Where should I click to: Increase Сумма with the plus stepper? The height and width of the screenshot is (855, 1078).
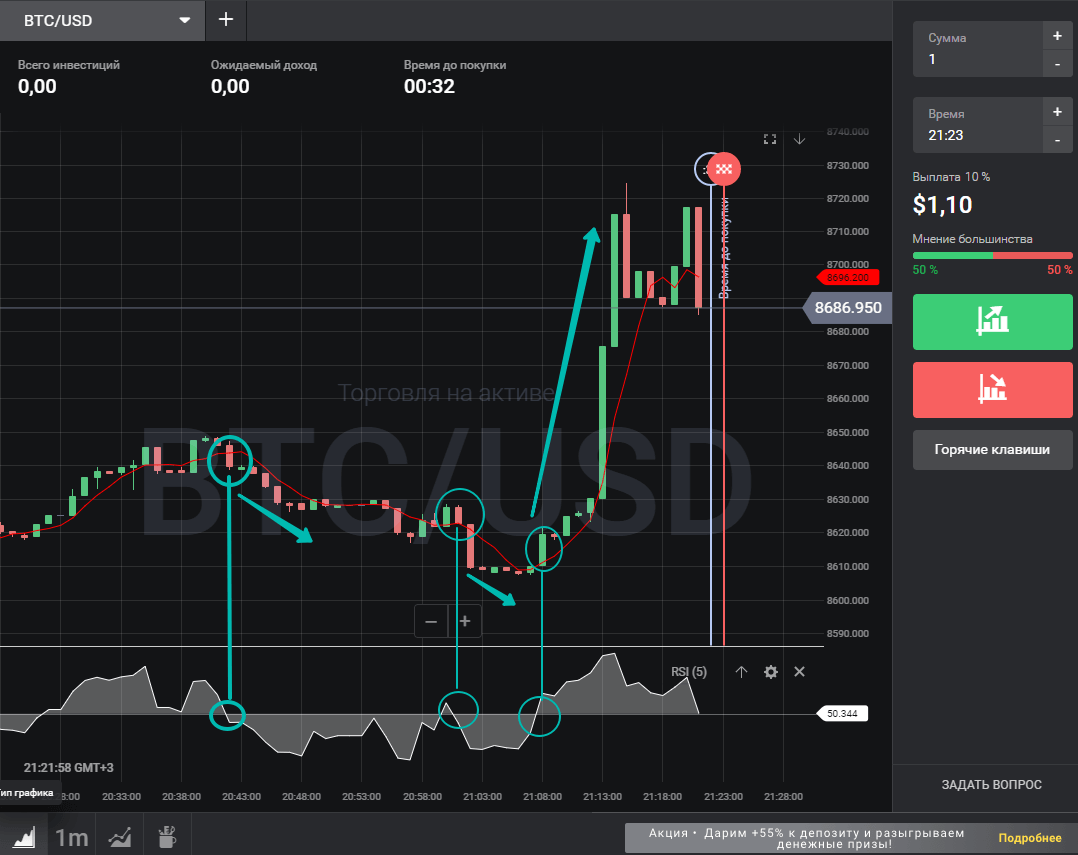tap(1057, 37)
